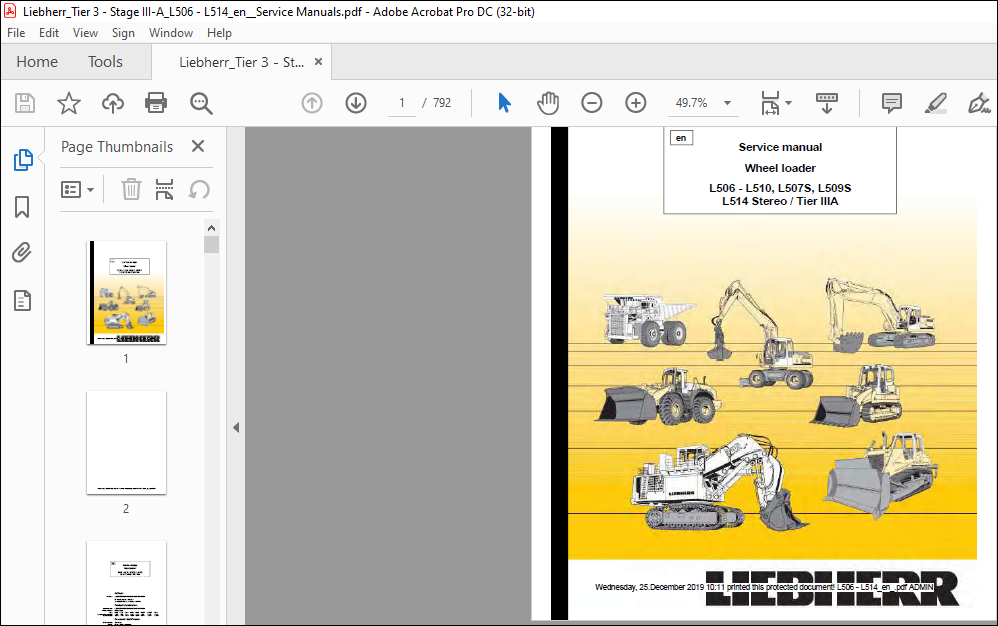Select the Highlight text tool
The width and height of the screenshot is (998, 626).
(936, 103)
